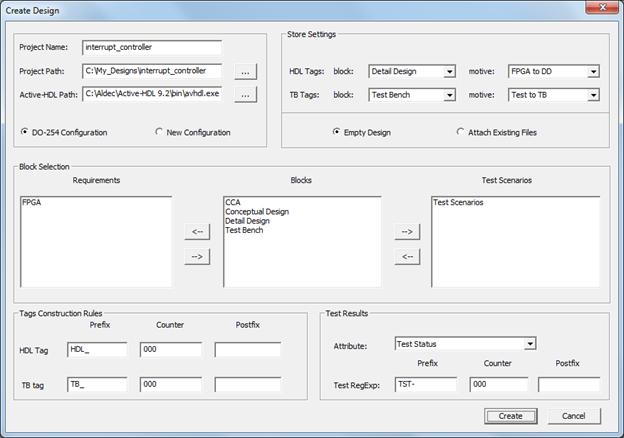
Task: Move block to Test Scenarios with right arrow
Action: tap(407, 232)
